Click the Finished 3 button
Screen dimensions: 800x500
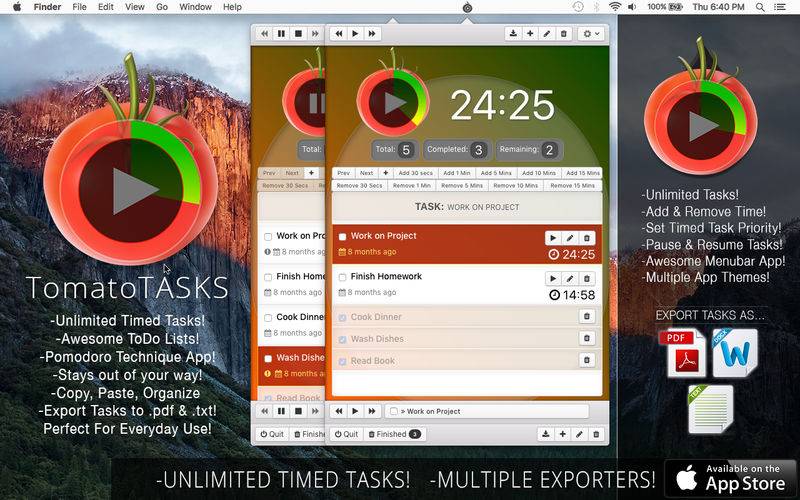(394, 434)
